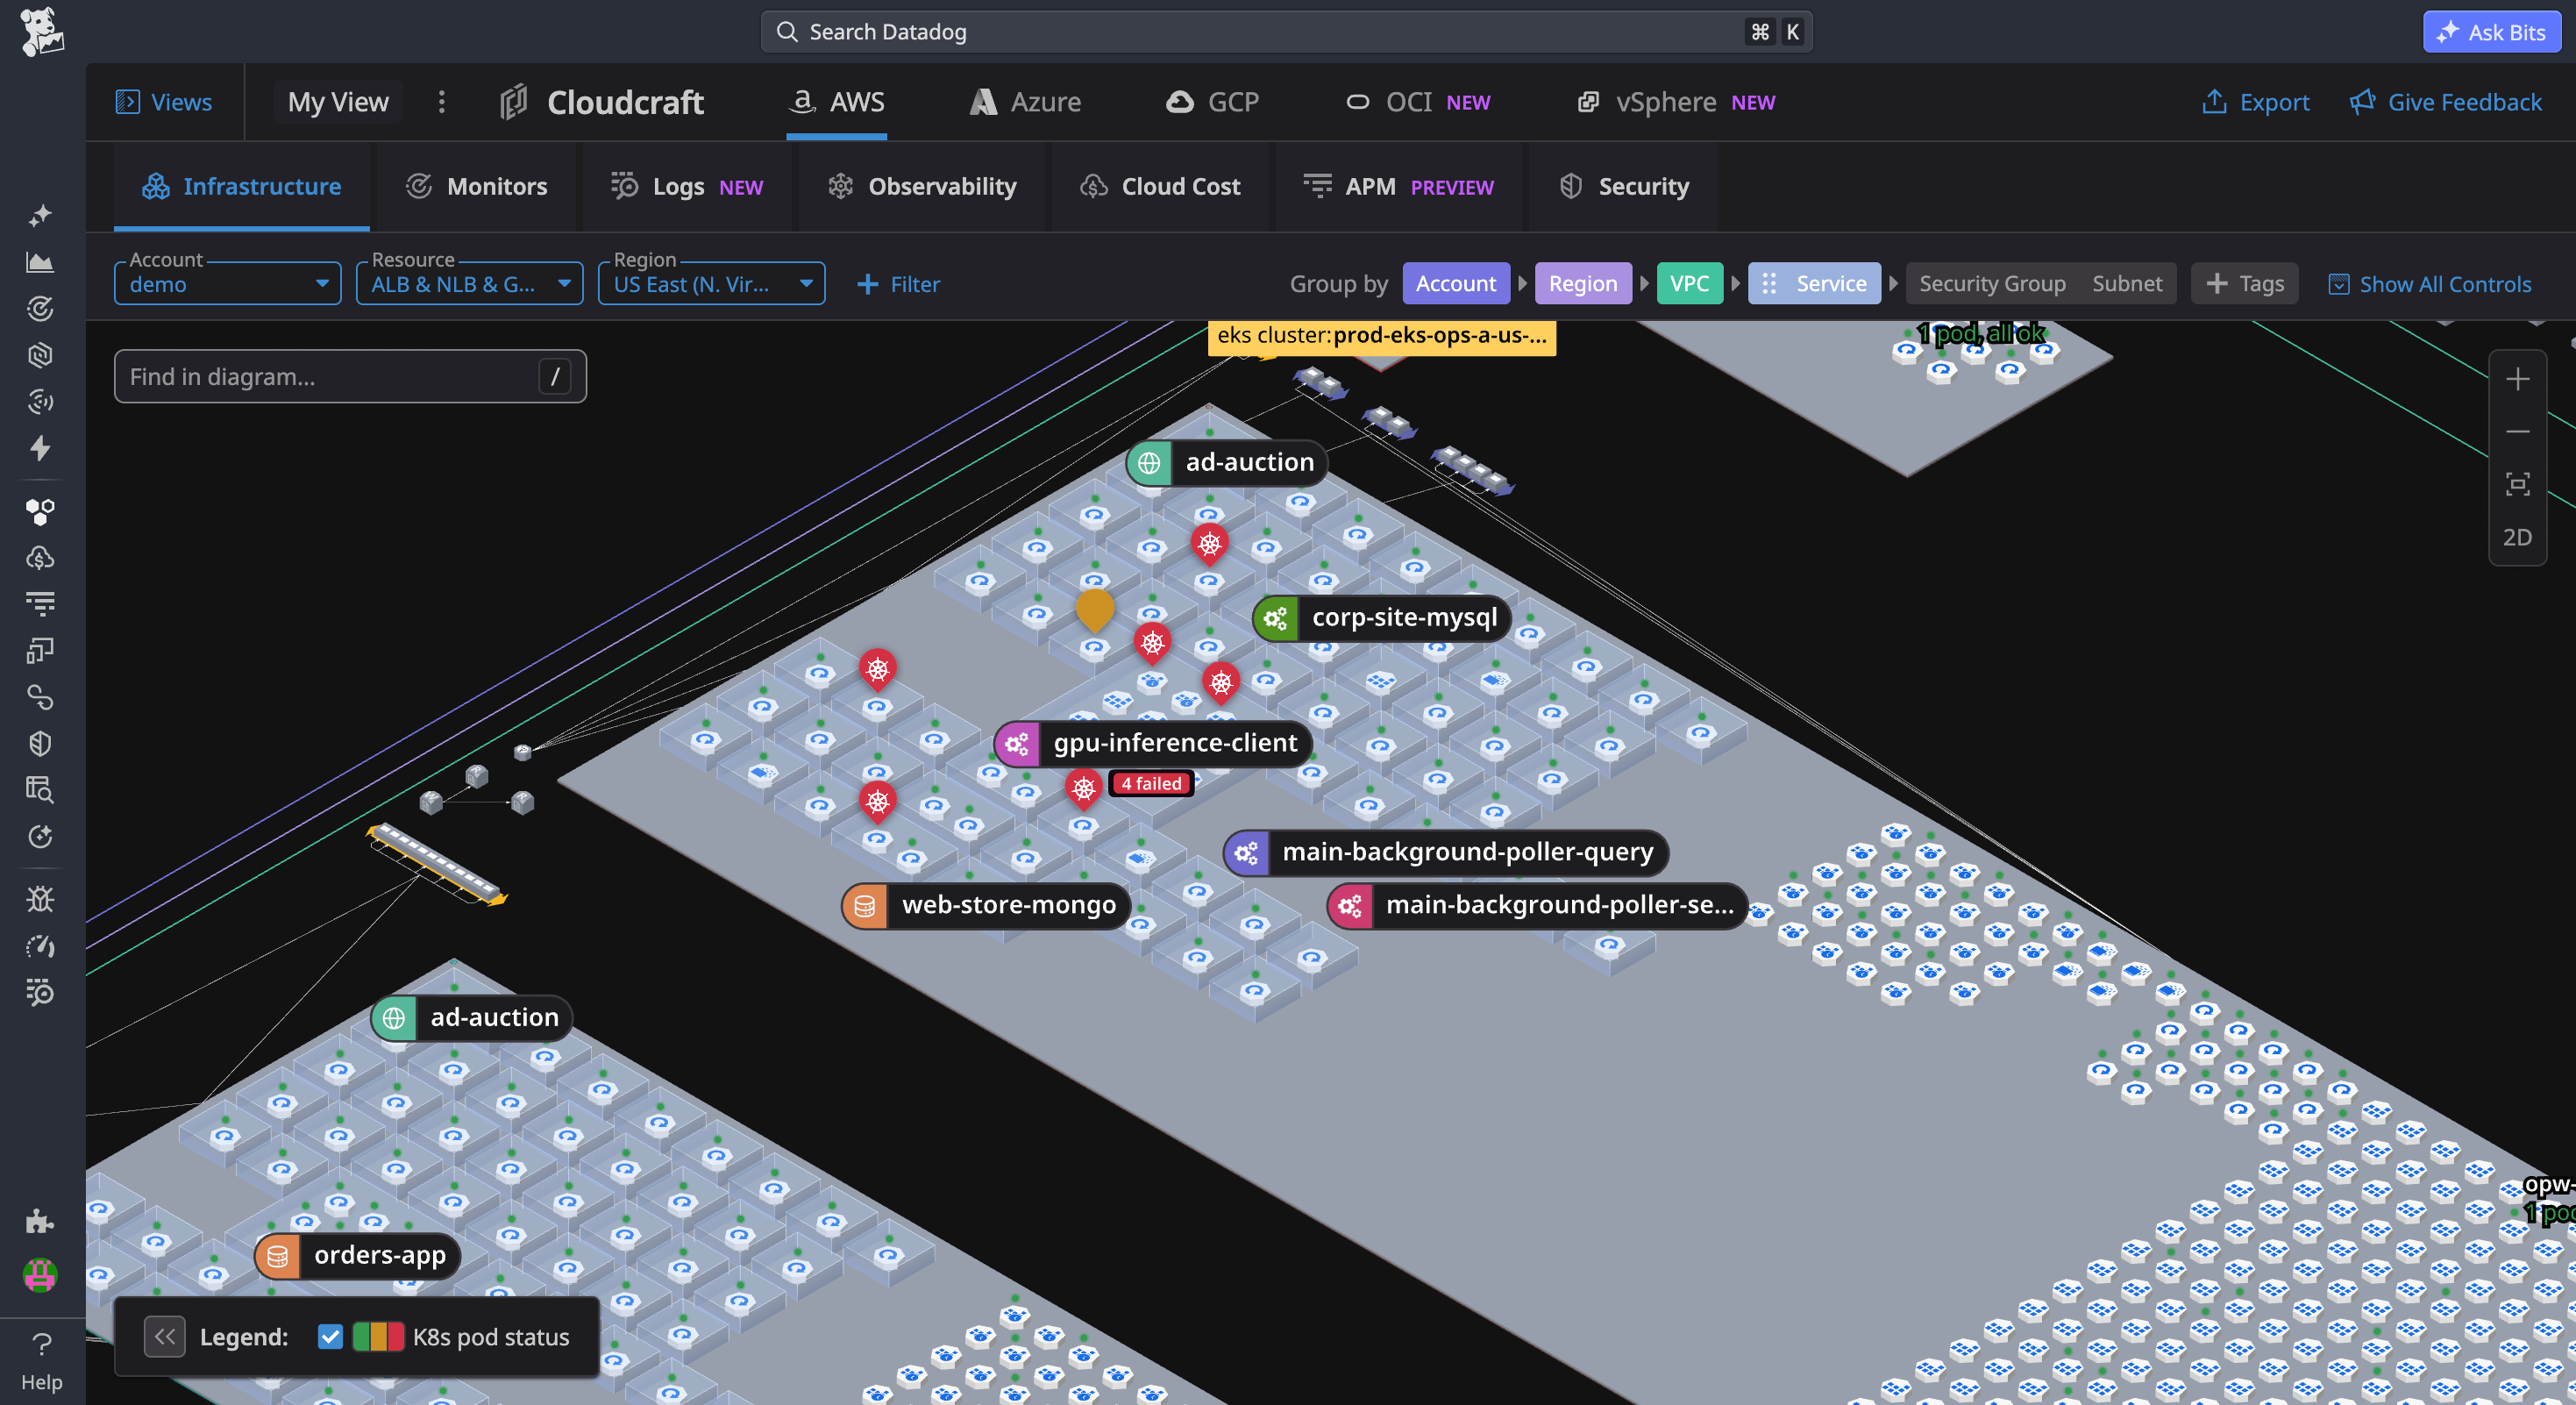Click the Cloudcraft logo icon
This screenshot has height=1405, width=2576.
(x=514, y=102)
